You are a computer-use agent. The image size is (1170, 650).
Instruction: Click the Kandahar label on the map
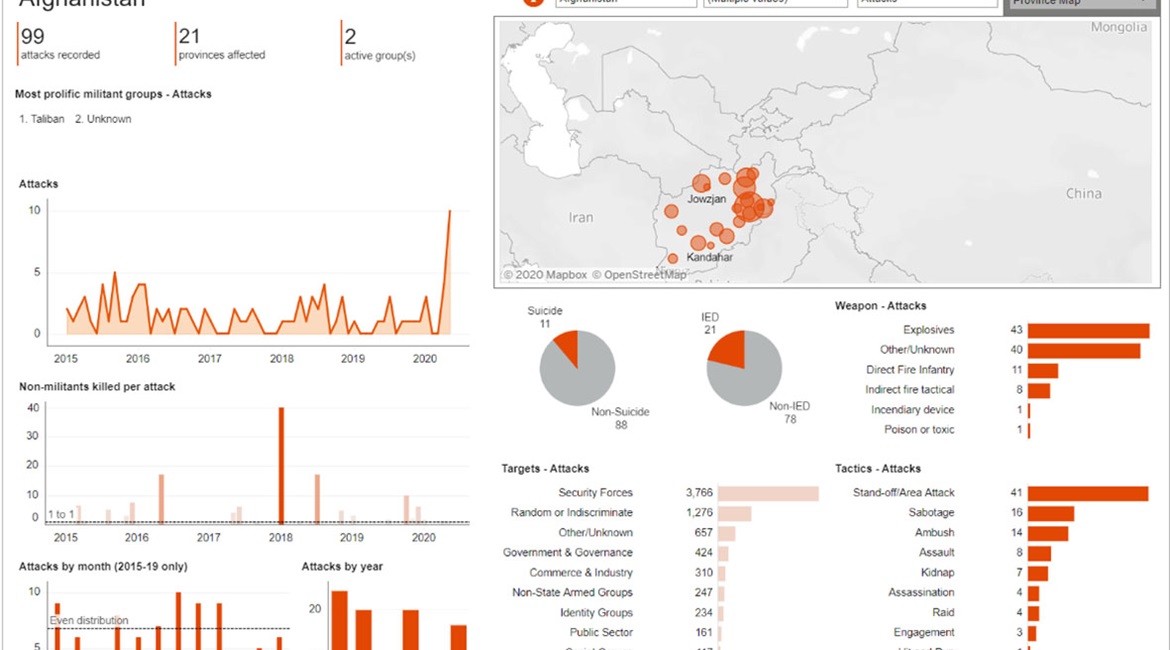[709, 257]
